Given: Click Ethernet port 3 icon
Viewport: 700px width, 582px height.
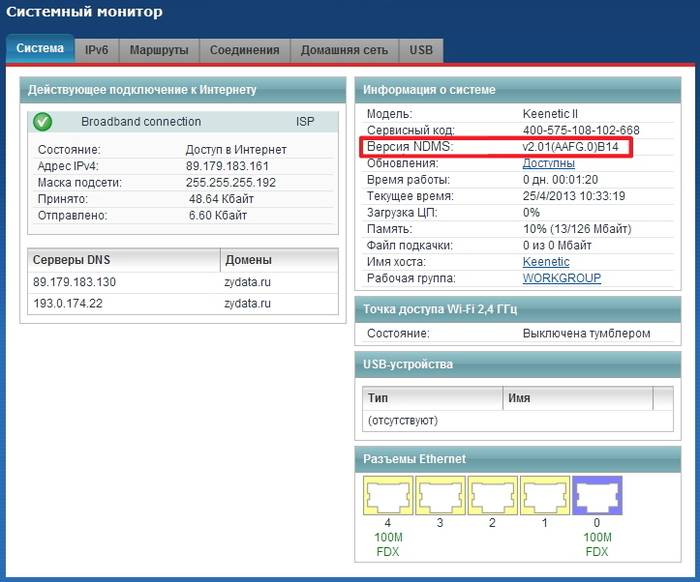Looking at the screenshot, I should pos(438,495).
